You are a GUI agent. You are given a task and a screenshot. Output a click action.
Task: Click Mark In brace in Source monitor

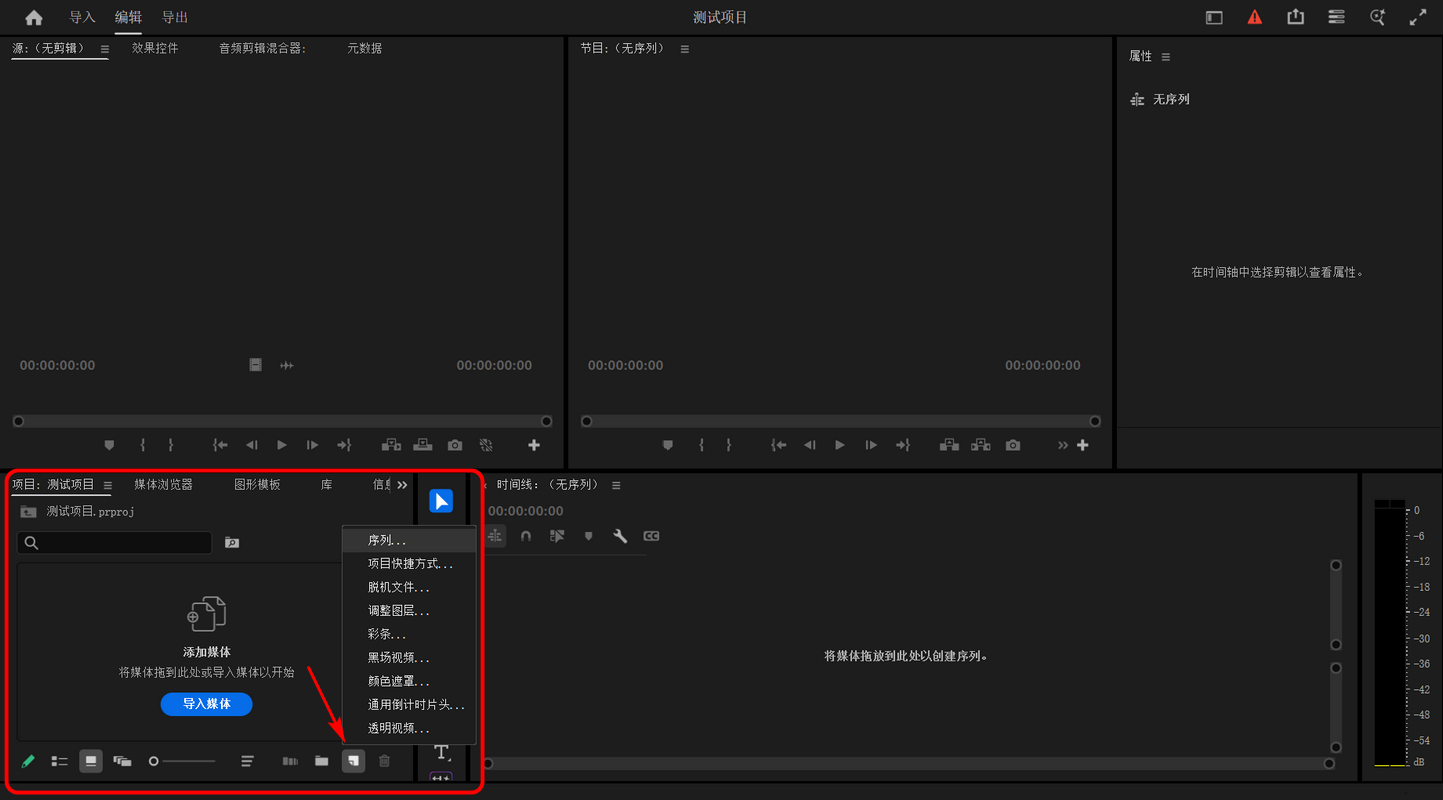click(143, 445)
